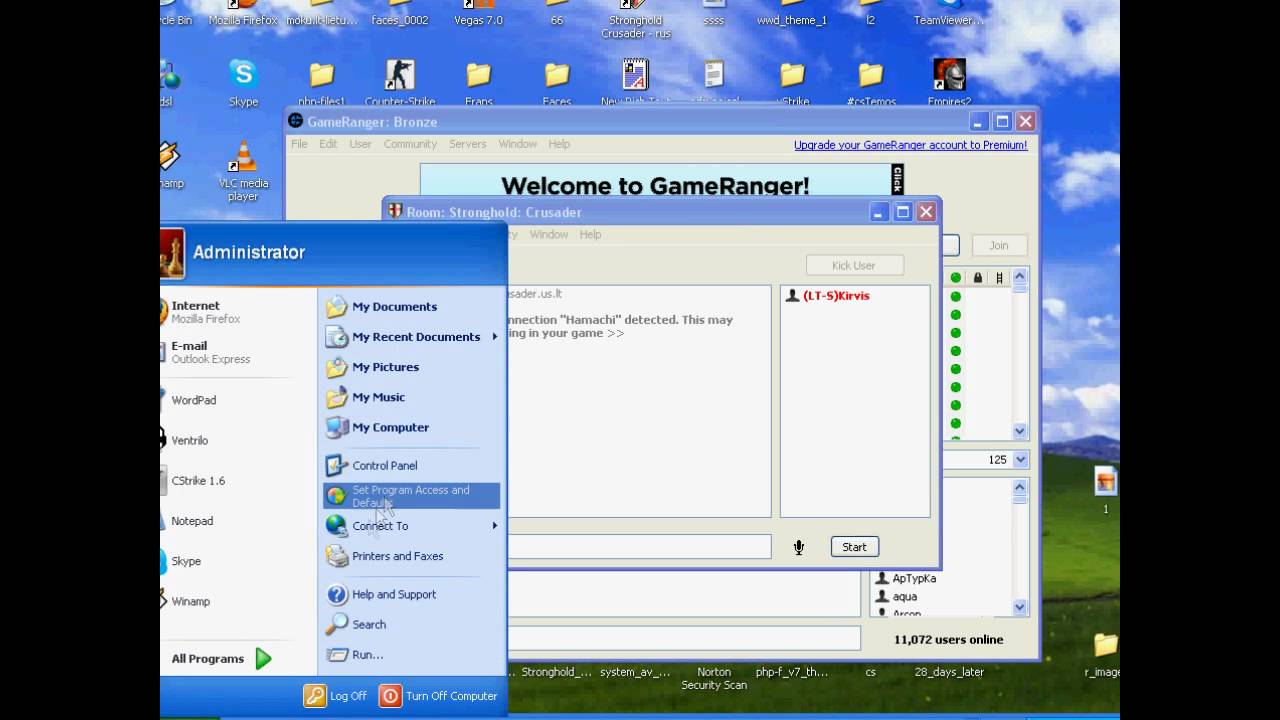
Task: Click the user list scrollbar up arrow
Action: (1020, 487)
